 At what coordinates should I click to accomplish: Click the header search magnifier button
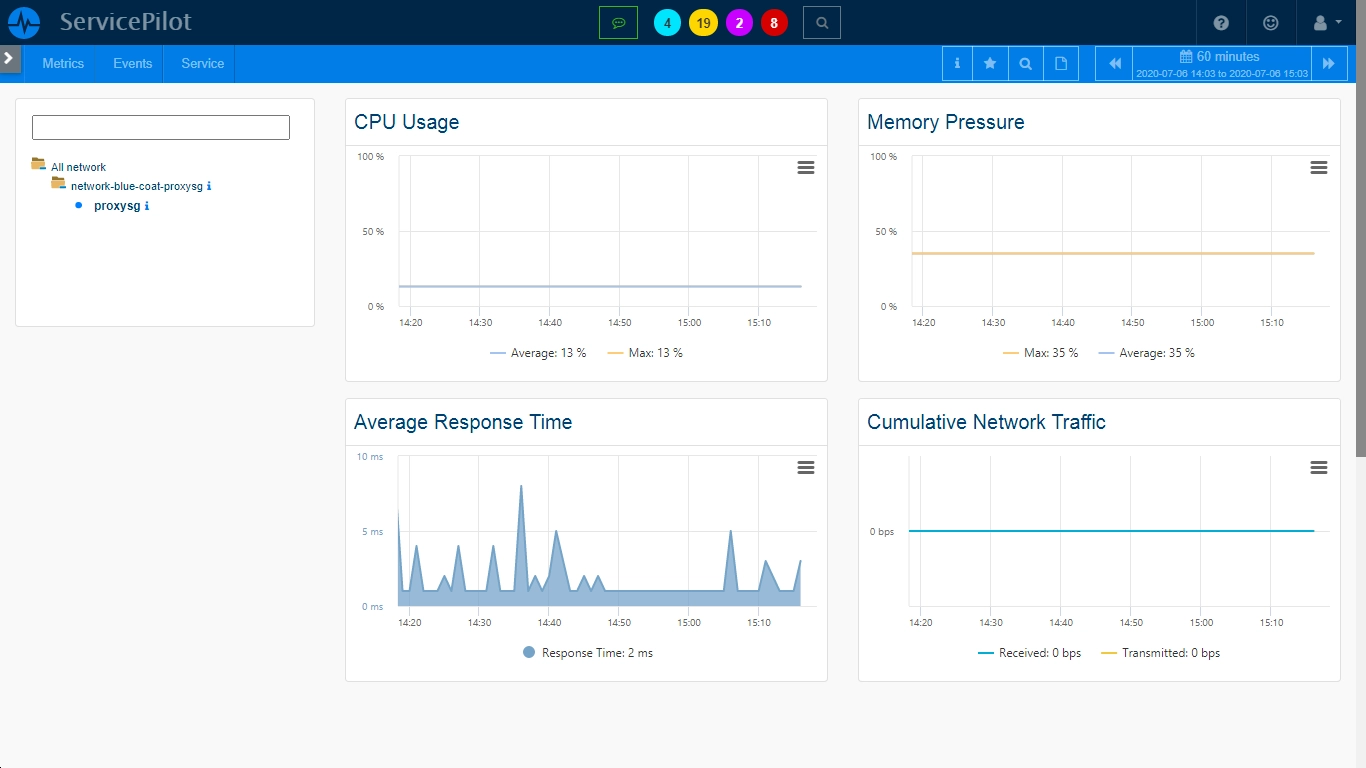[x=822, y=22]
